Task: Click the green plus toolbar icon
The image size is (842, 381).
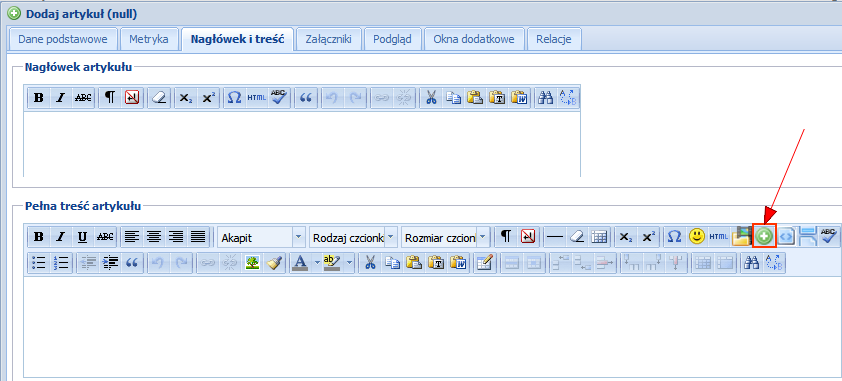Action: 764,237
